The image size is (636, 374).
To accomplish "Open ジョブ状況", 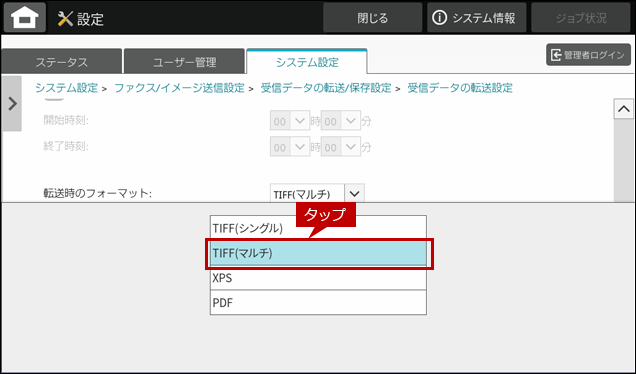I will pos(580,18).
